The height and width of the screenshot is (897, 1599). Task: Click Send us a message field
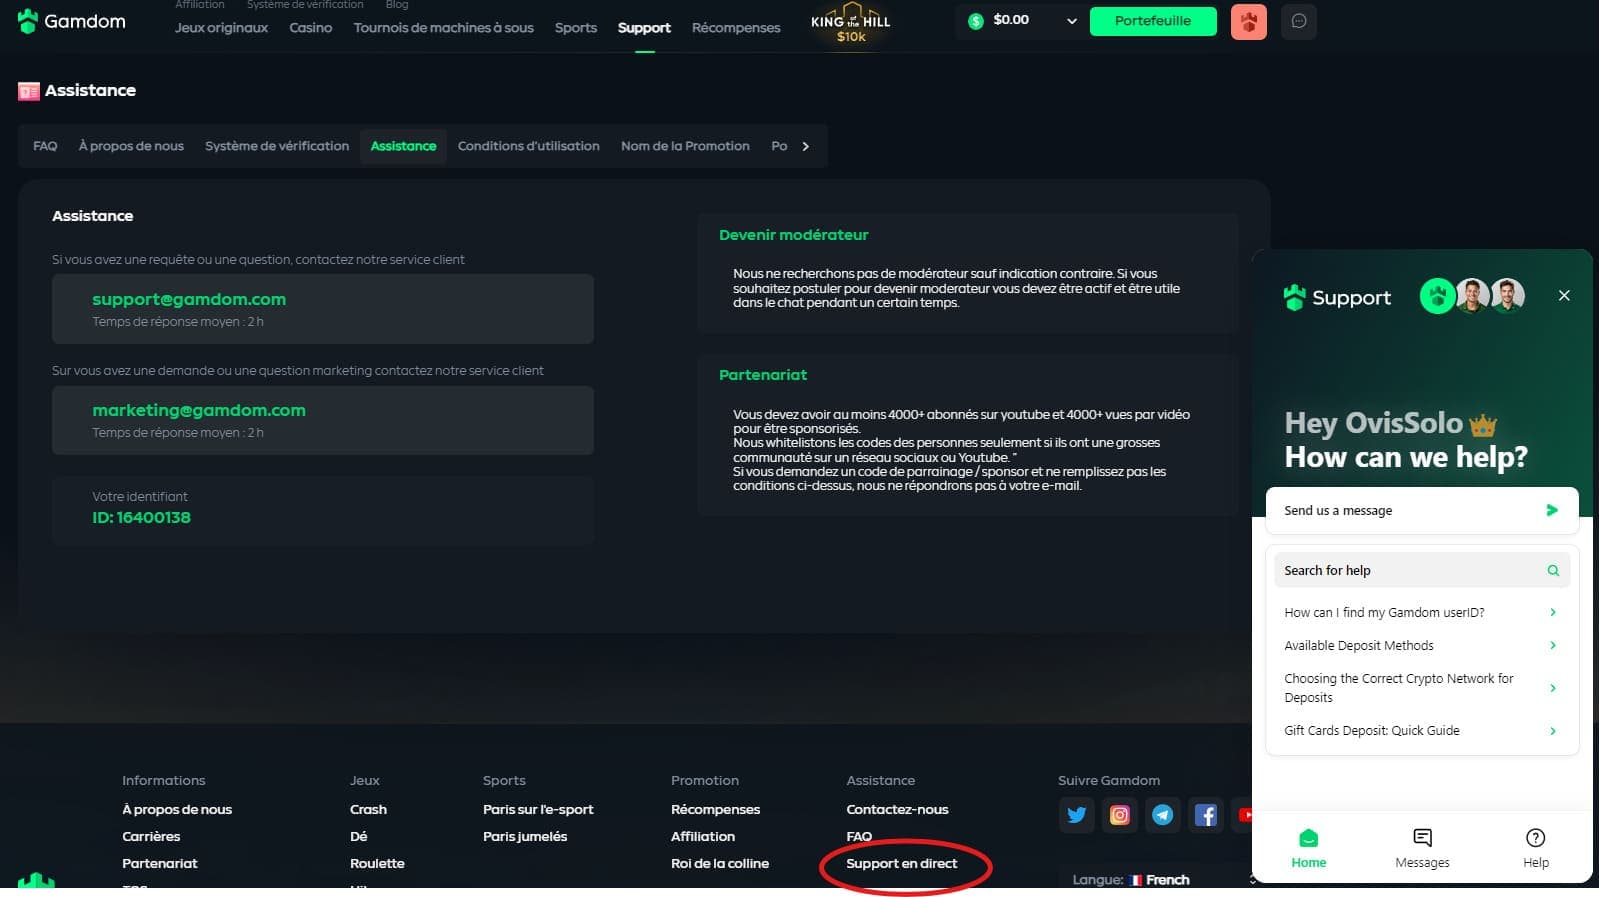click(1421, 510)
